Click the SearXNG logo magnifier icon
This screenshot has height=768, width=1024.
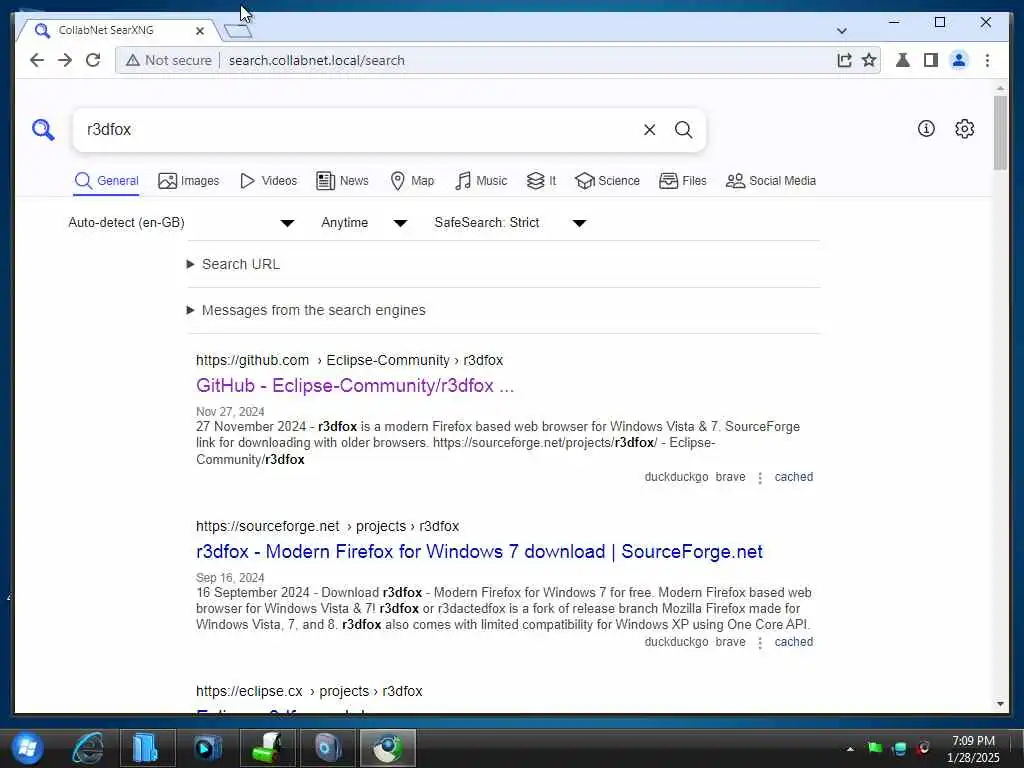(x=43, y=129)
